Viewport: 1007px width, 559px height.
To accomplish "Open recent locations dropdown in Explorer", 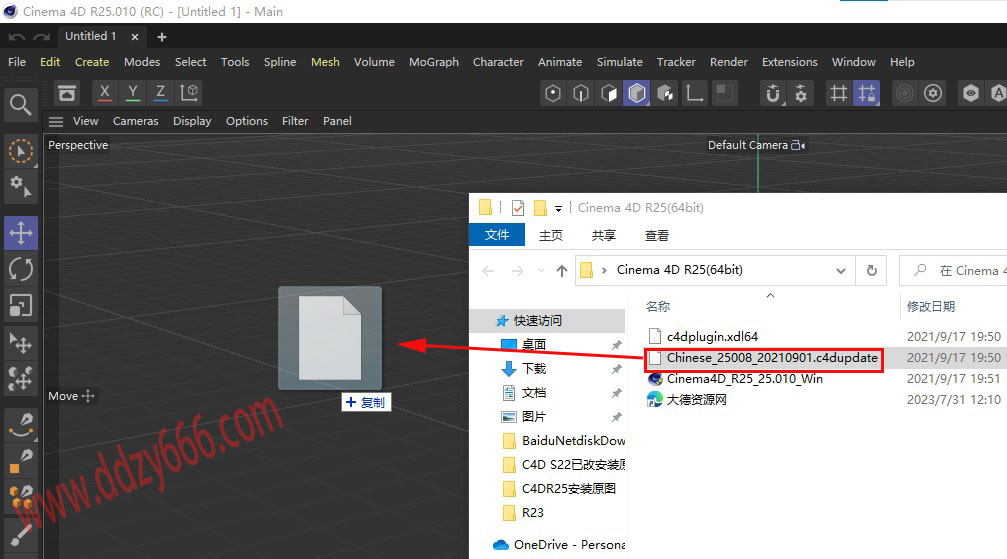I will point(541,271).
